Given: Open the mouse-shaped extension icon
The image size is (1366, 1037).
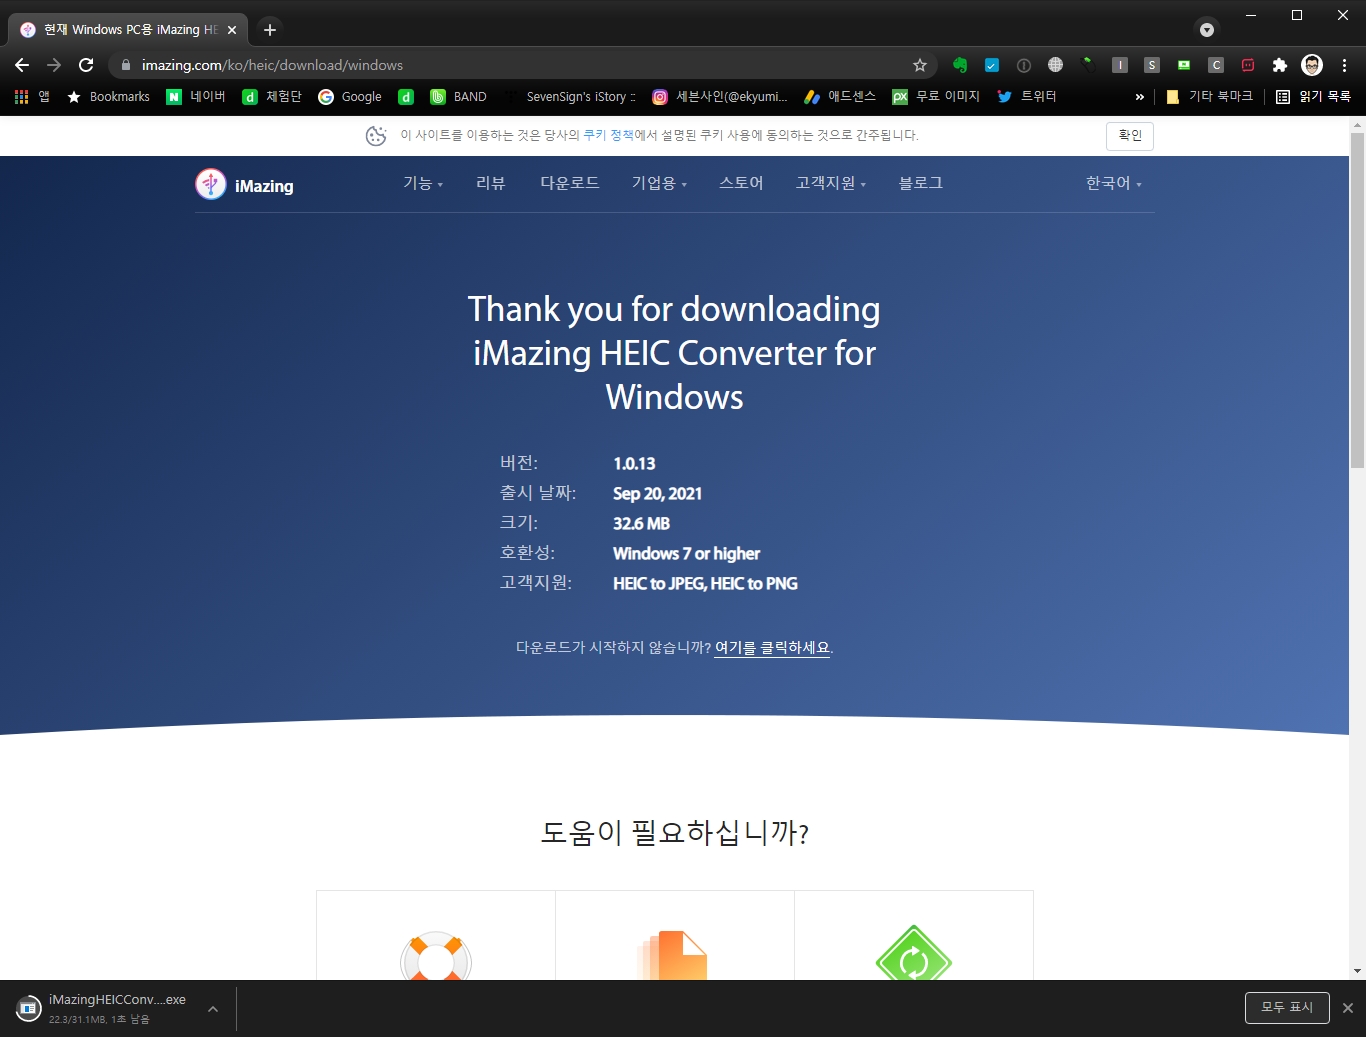Looking at the screenshot, I should coord(1088,65).
